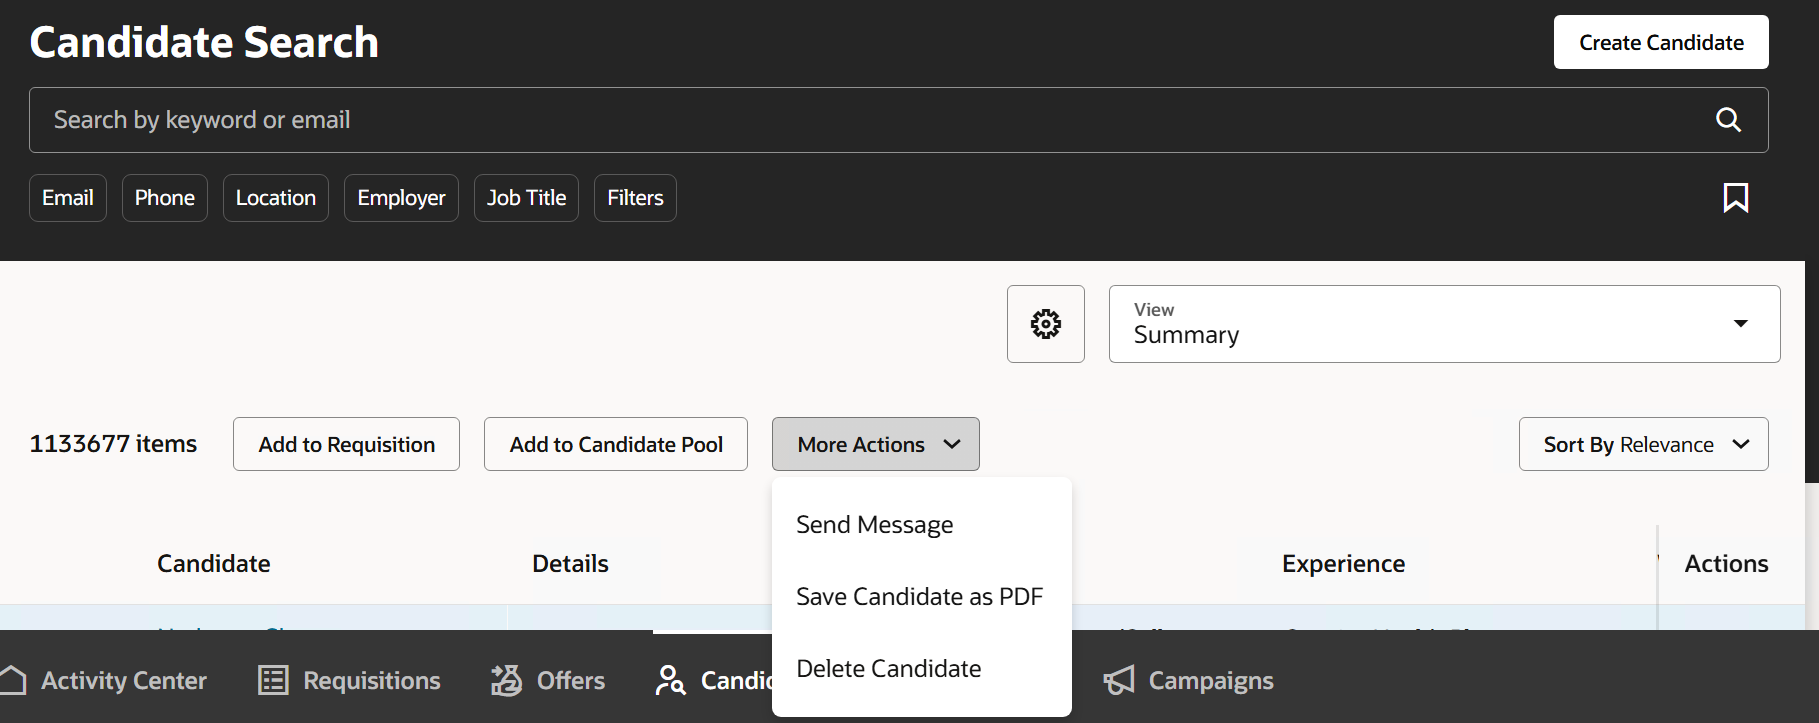Open the Activity Center tab
This screenshot has width=1819, height=723.
(x=104, y=680)
